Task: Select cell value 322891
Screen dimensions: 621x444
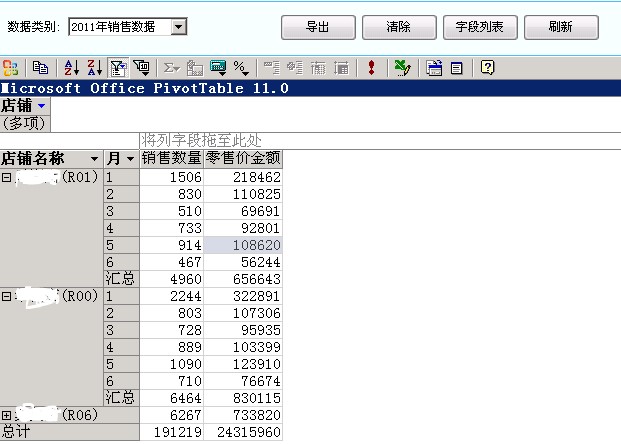Action: pyautogui.click(x=243, y=296)
